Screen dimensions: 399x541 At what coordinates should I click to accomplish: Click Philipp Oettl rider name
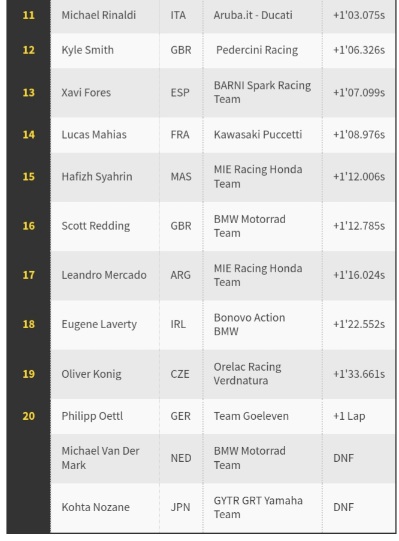point(92,416)
